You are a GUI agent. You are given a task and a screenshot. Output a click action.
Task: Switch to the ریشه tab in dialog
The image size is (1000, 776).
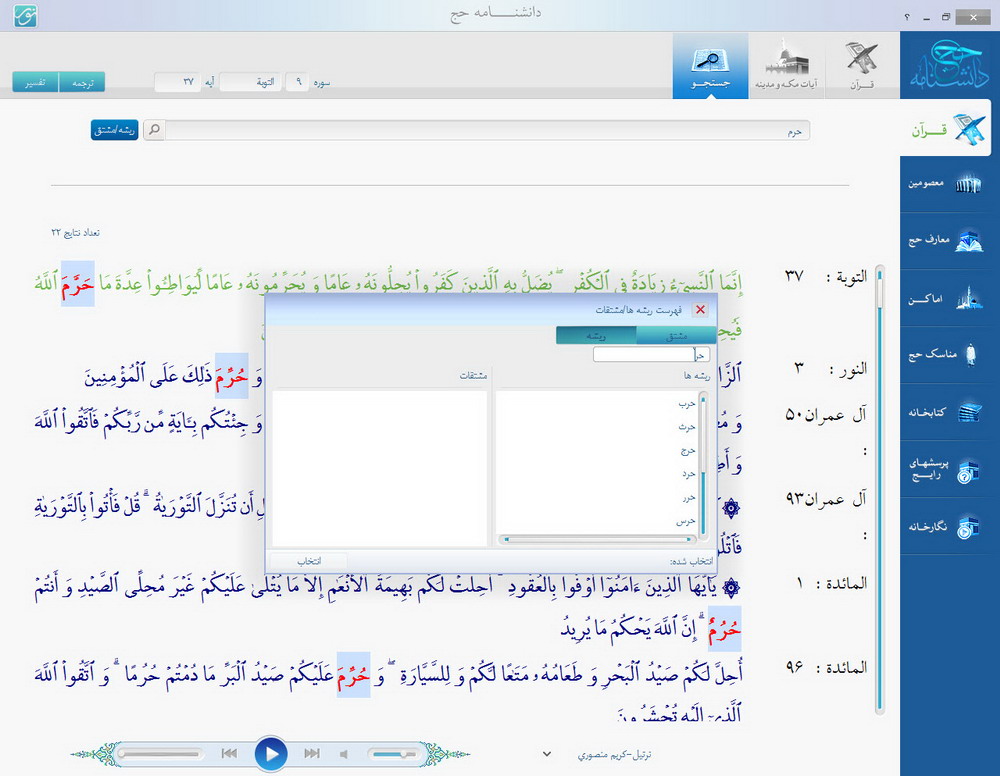point(596,335)
